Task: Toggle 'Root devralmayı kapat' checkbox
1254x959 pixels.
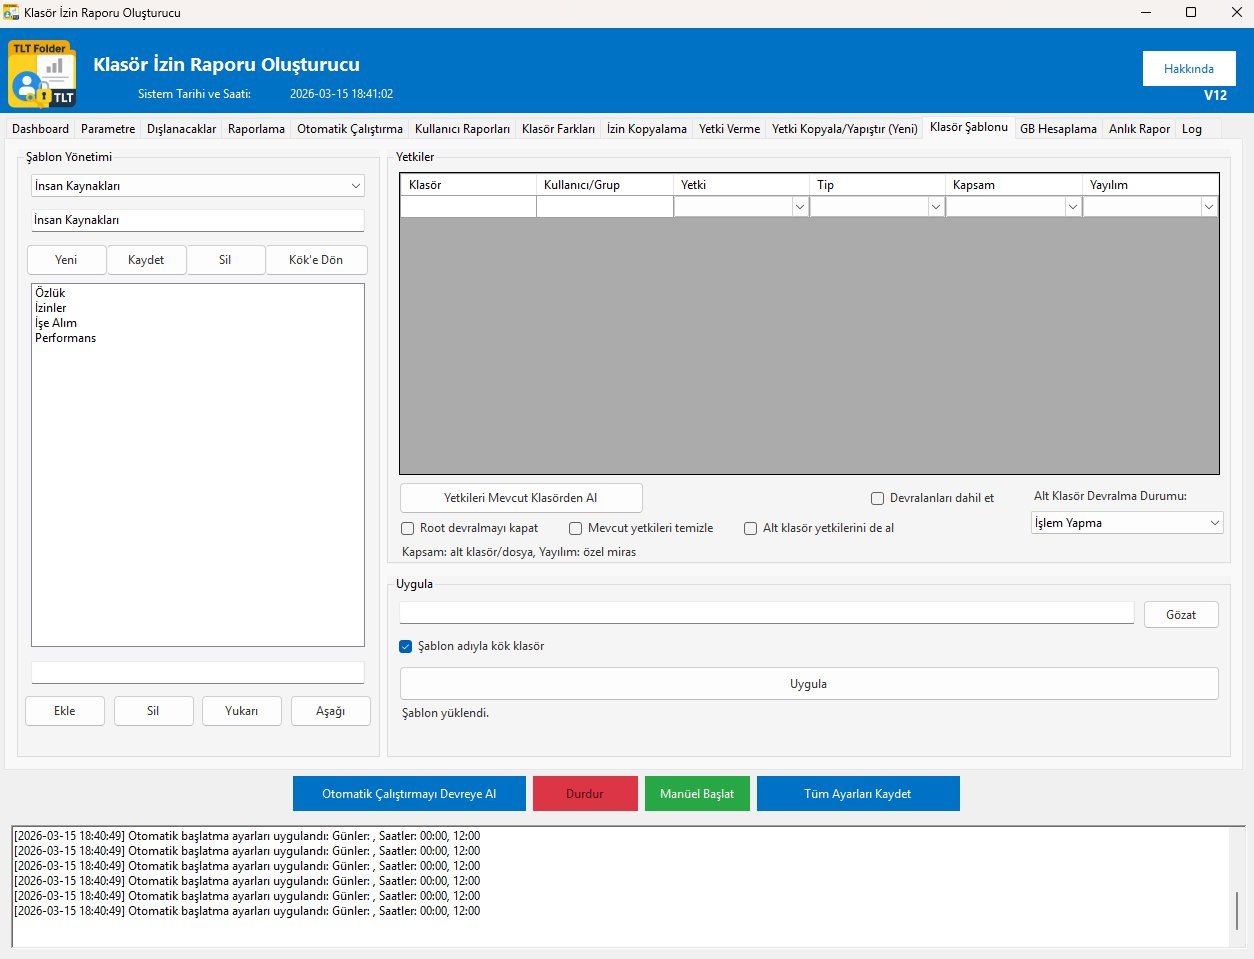Action: 408,528
